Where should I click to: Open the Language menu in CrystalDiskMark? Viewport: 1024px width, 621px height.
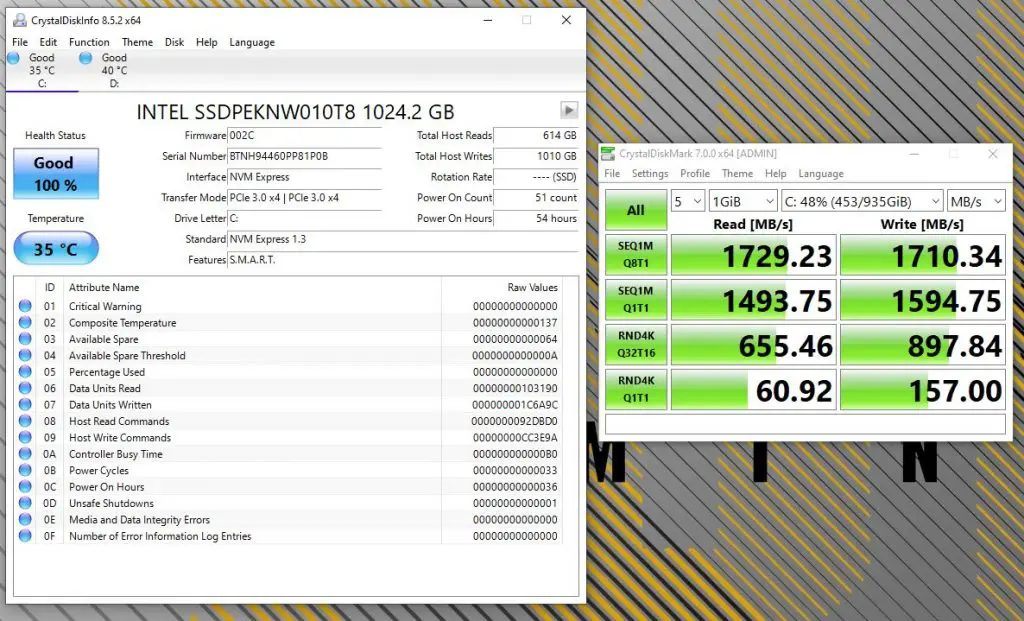820,173
